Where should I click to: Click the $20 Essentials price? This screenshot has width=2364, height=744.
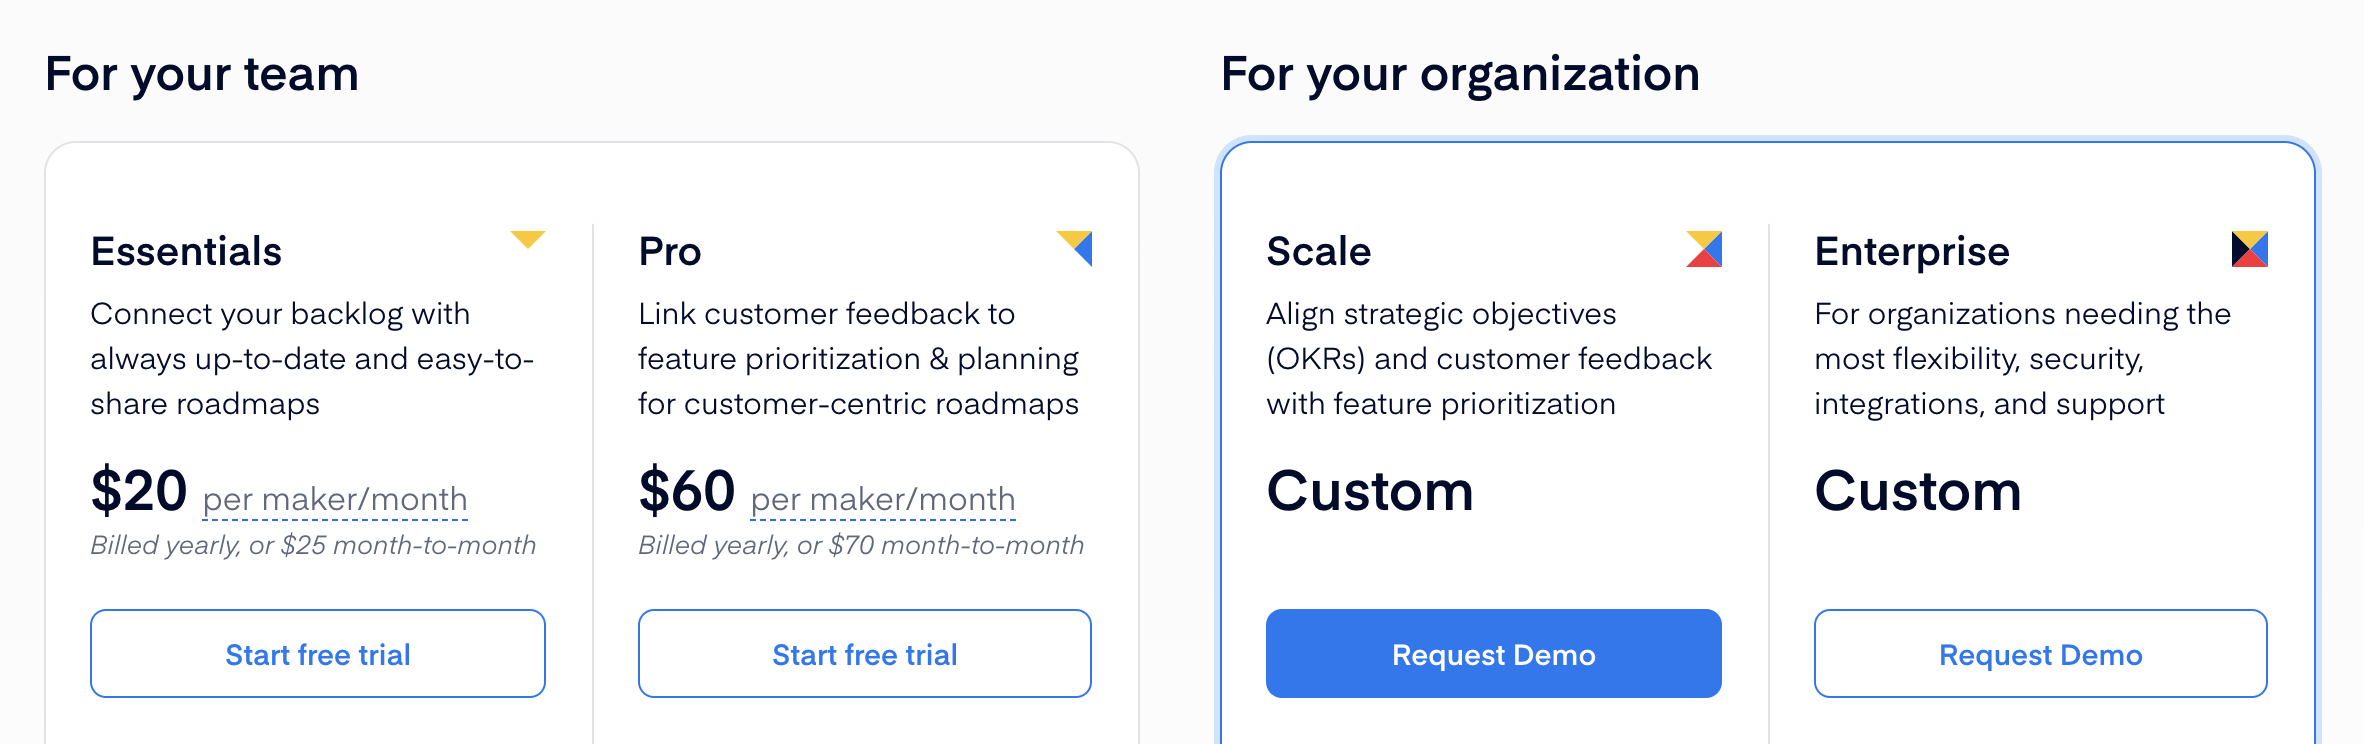pos(139,490)
